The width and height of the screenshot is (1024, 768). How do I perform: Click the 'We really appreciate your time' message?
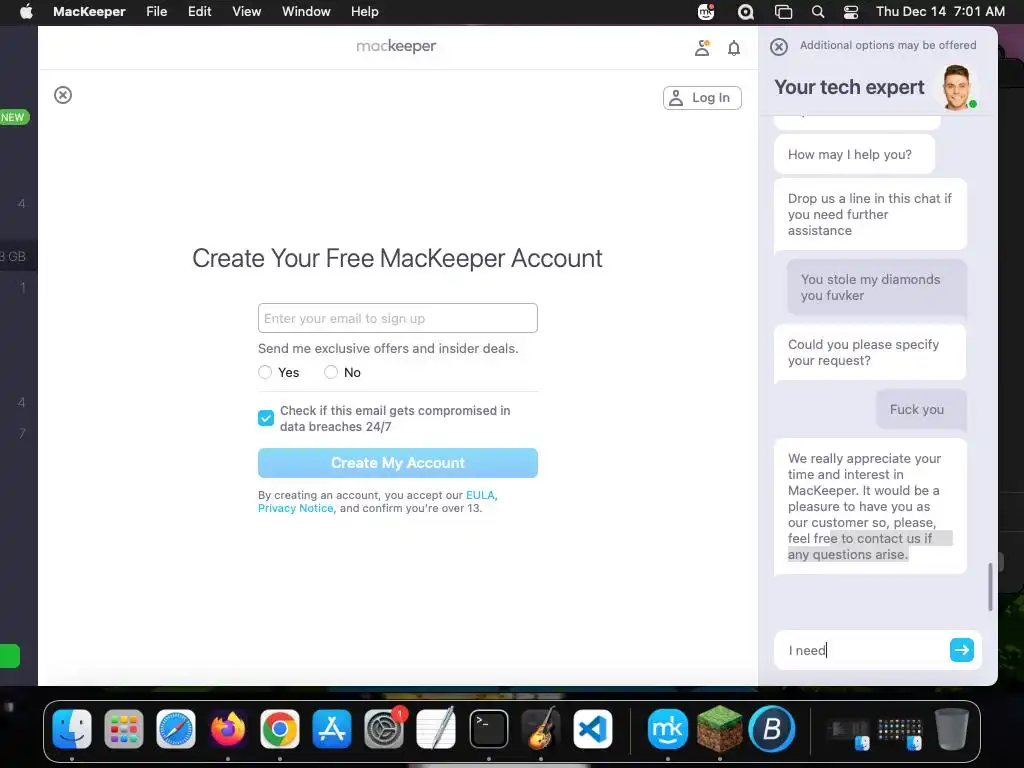[870, 507]
